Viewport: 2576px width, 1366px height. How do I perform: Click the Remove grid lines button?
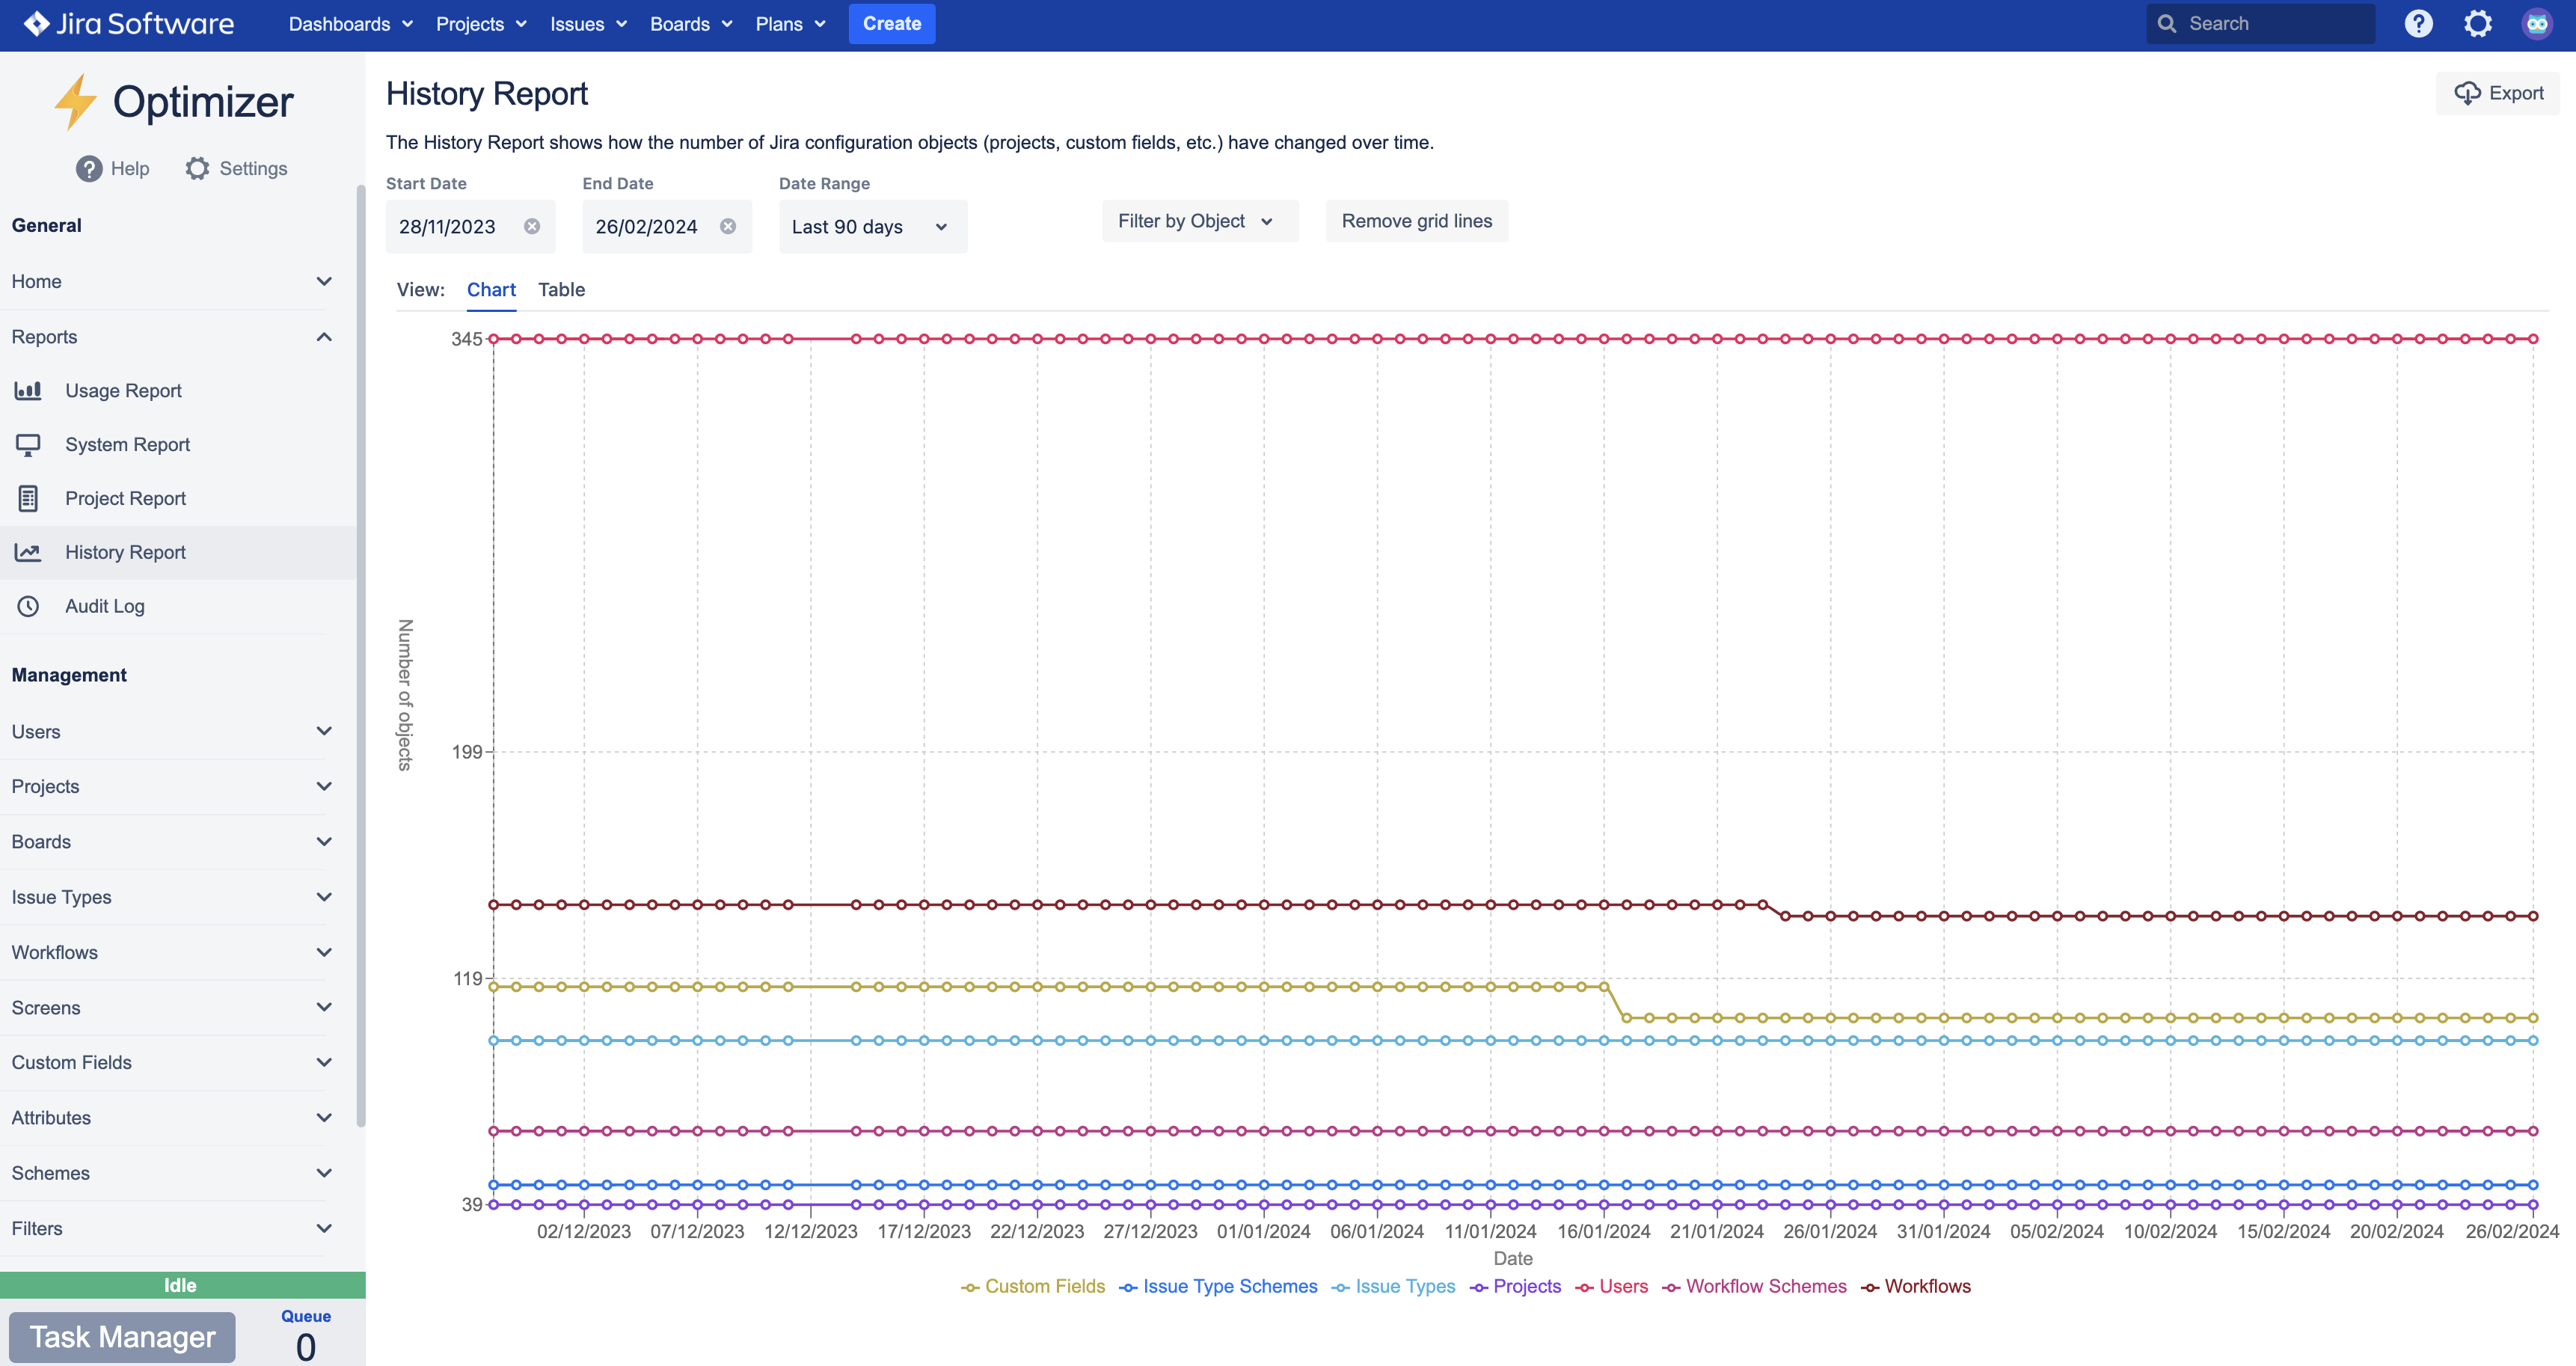pyautogui.click(x=1416, y=221)
